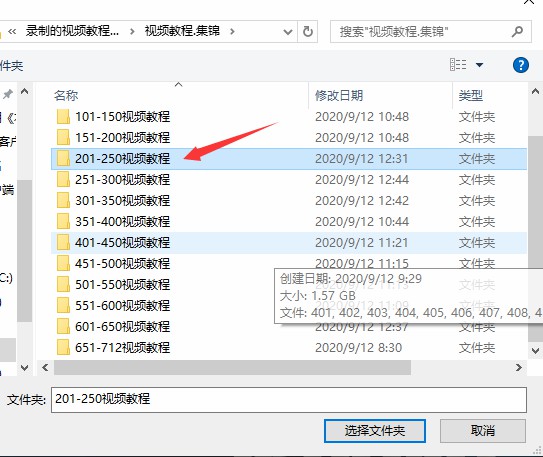
Task: Click the 选择文件夹 button
Action: pos(375,431)
